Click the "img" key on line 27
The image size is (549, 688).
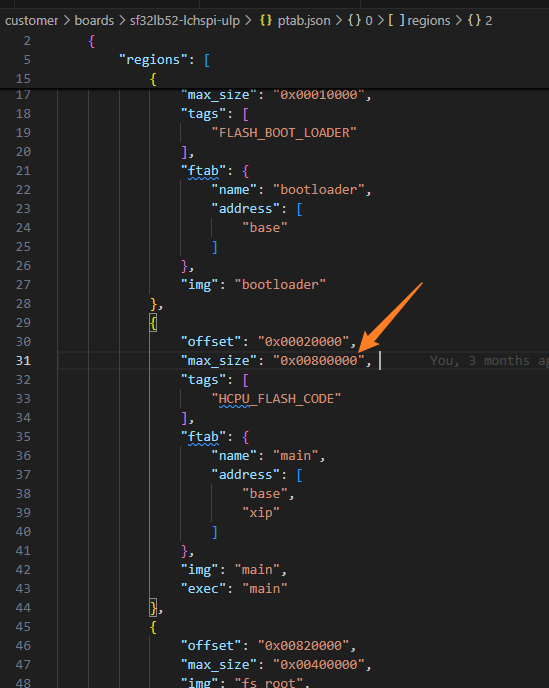tap(199, 285)
